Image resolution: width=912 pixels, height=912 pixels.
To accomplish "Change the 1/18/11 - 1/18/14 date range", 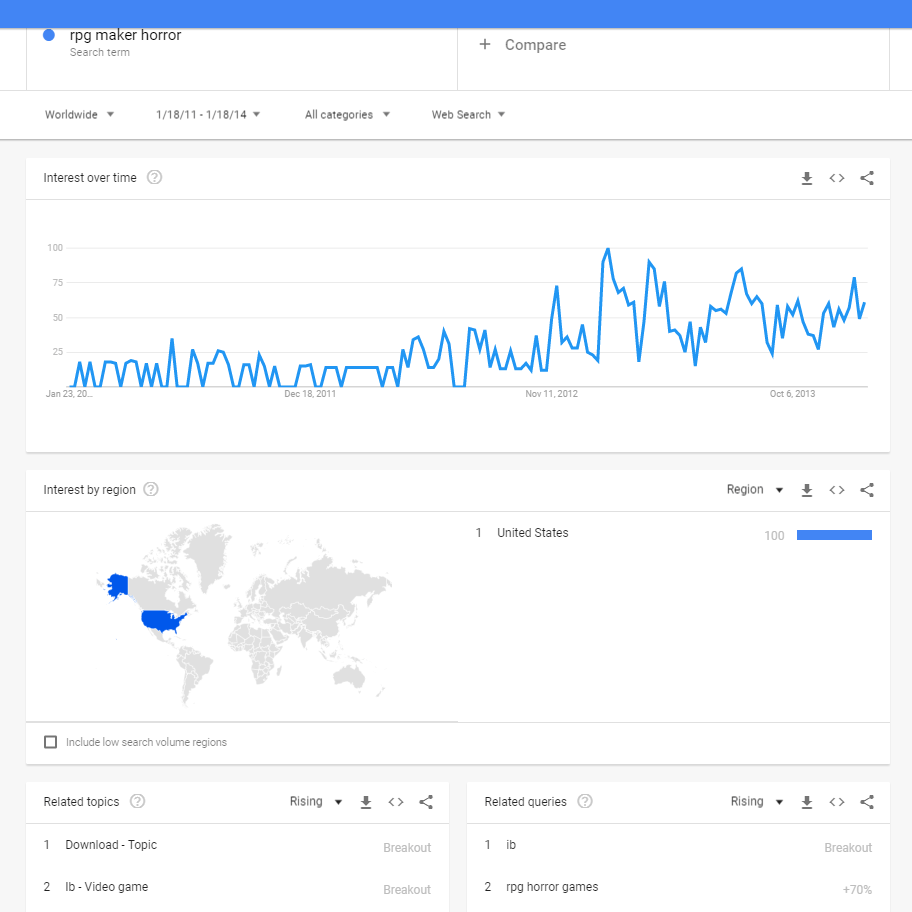I will 208,115.
